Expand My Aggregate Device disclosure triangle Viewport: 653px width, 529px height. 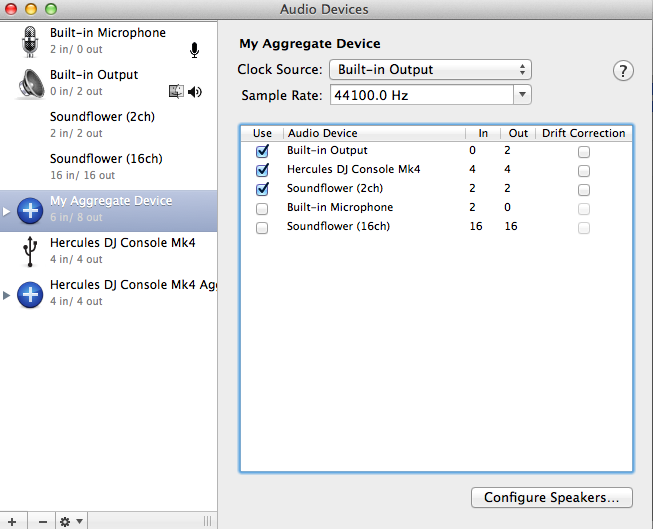pos(8,211)
